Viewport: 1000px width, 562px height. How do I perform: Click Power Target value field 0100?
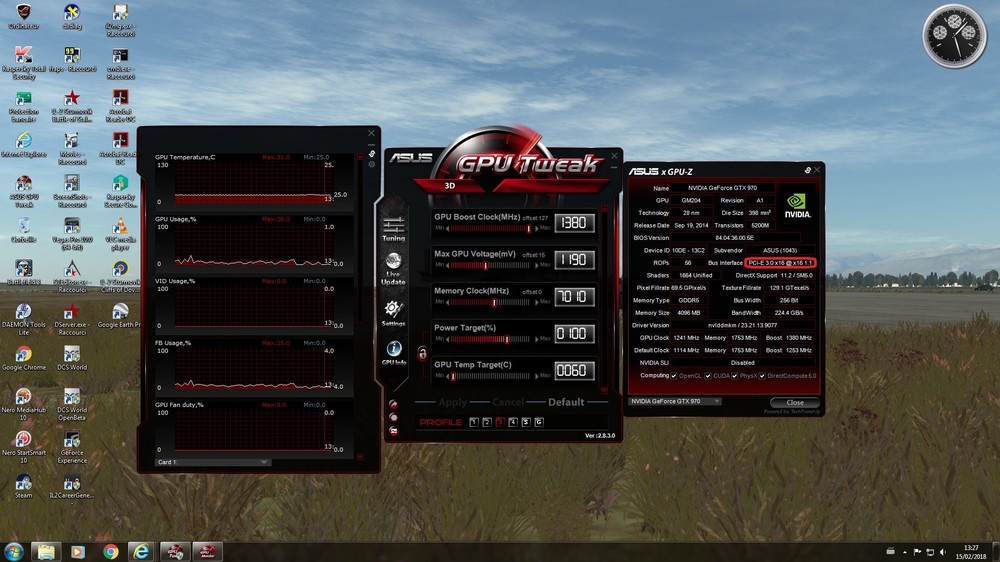point(575,334)
